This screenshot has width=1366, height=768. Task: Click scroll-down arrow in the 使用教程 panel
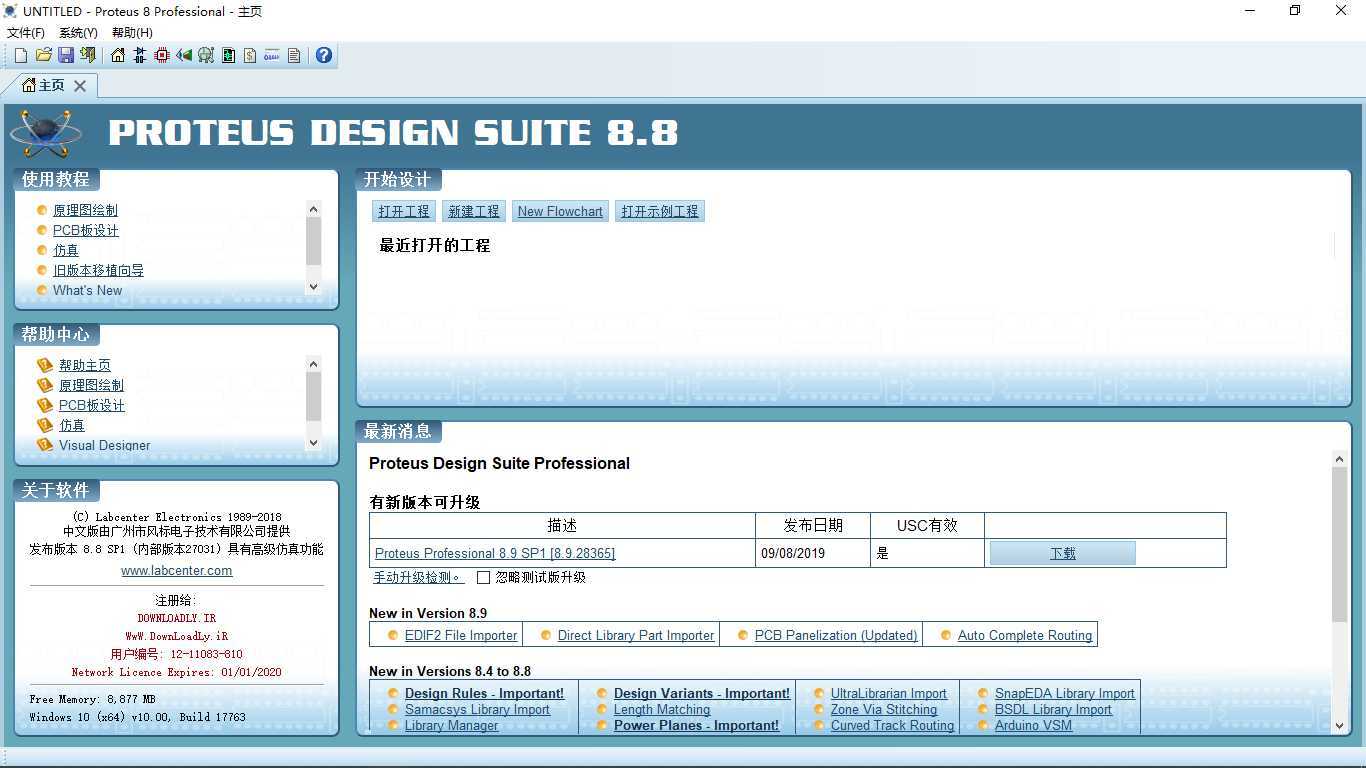[313, 286]
